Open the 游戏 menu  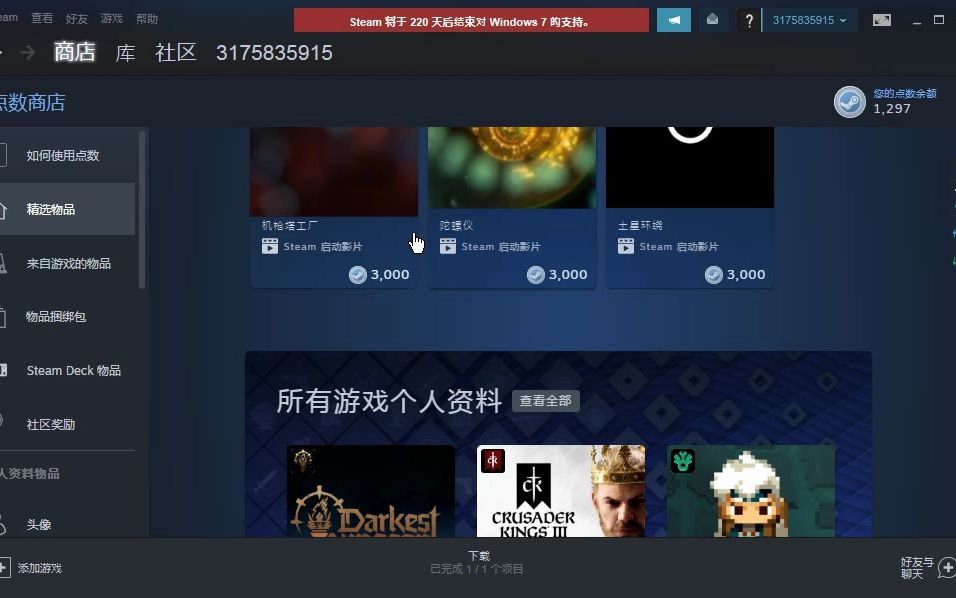[x=112, y=18]
